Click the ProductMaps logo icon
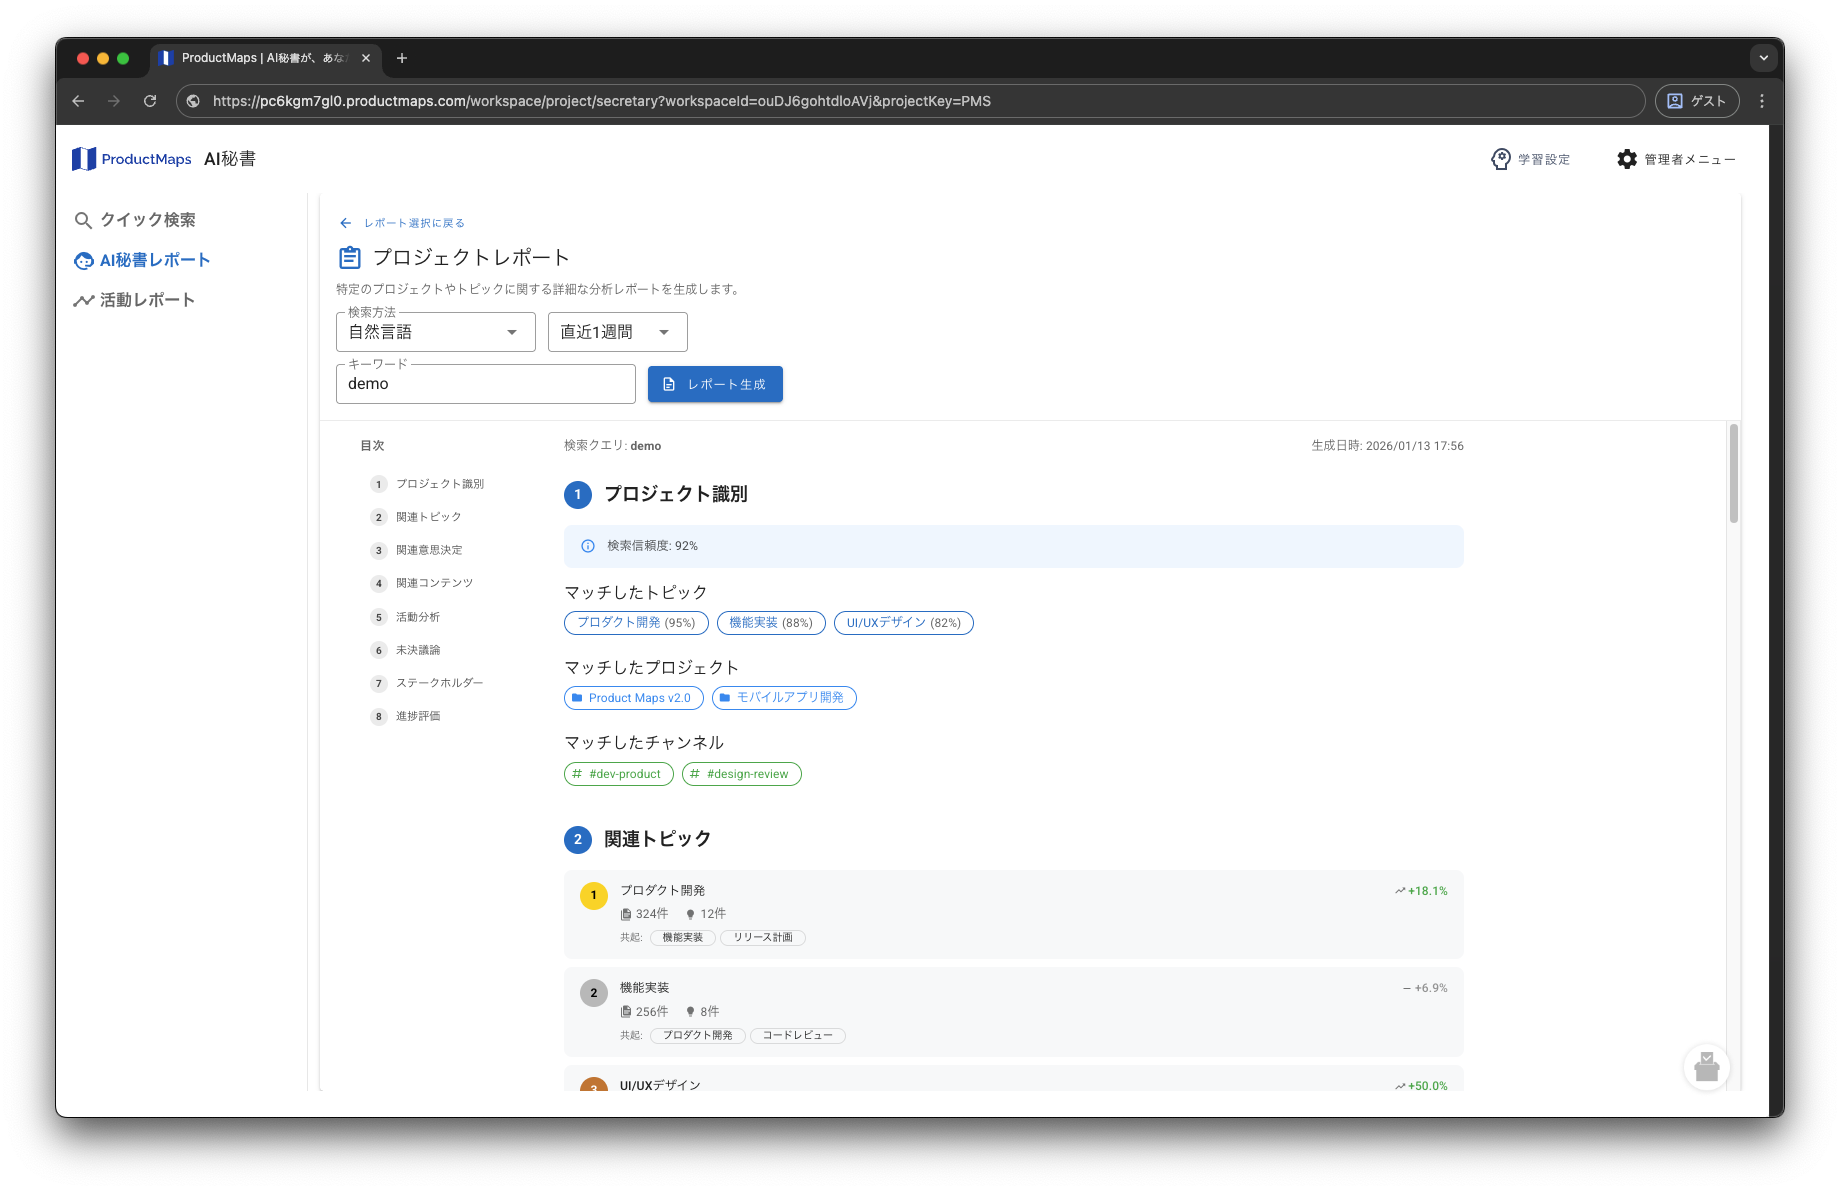This screenshot has height=1191, width=1840. click(x=84, y=159)
